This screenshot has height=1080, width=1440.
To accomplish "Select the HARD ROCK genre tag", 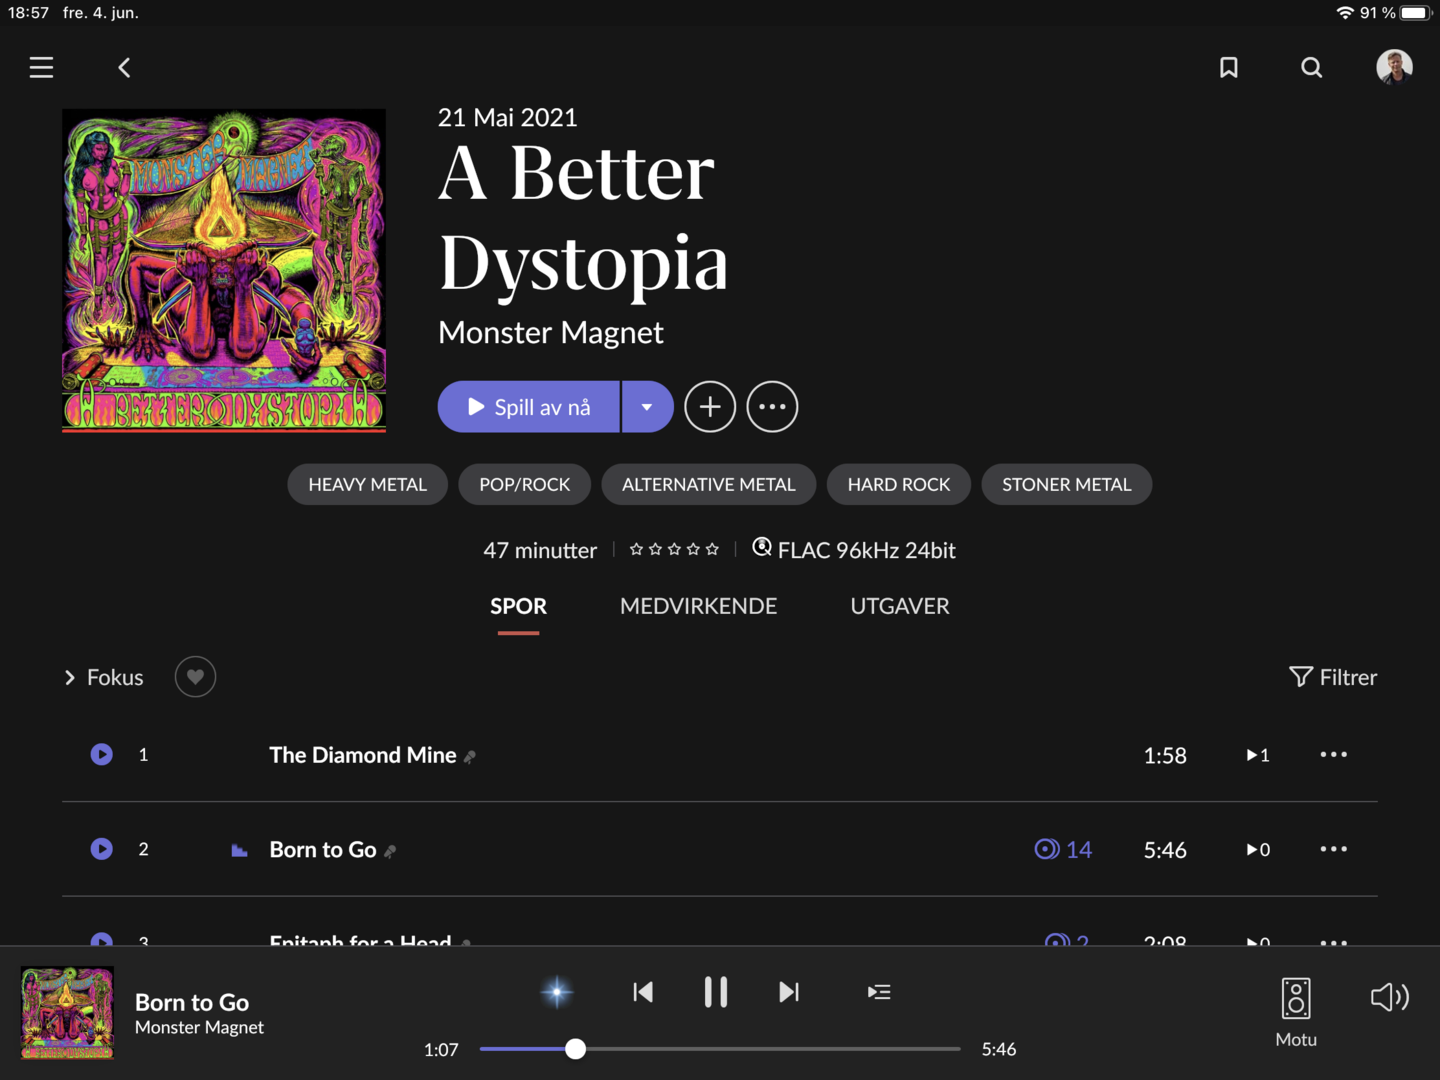I will (899, 484).
